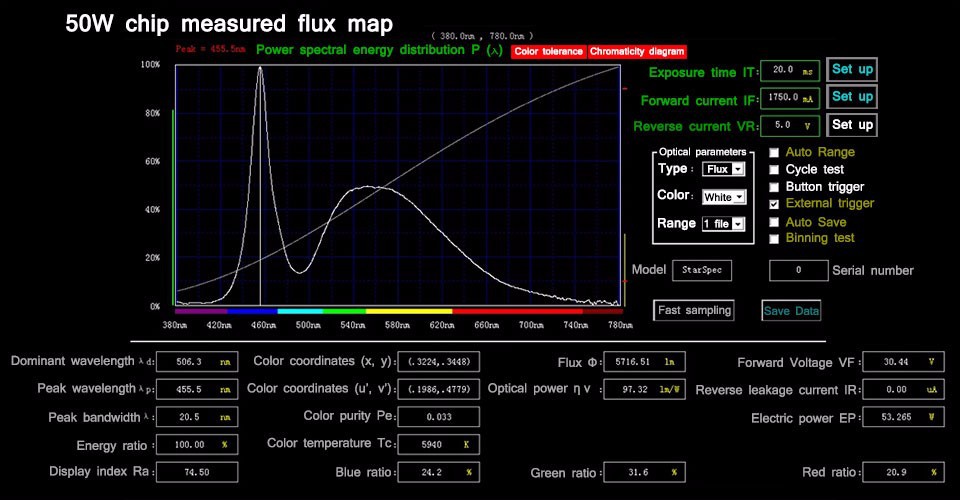Viewport: 960px width, 500px height.
Task: Toggle the Cycle test checkbox
Action: click(x=774, y=170)
